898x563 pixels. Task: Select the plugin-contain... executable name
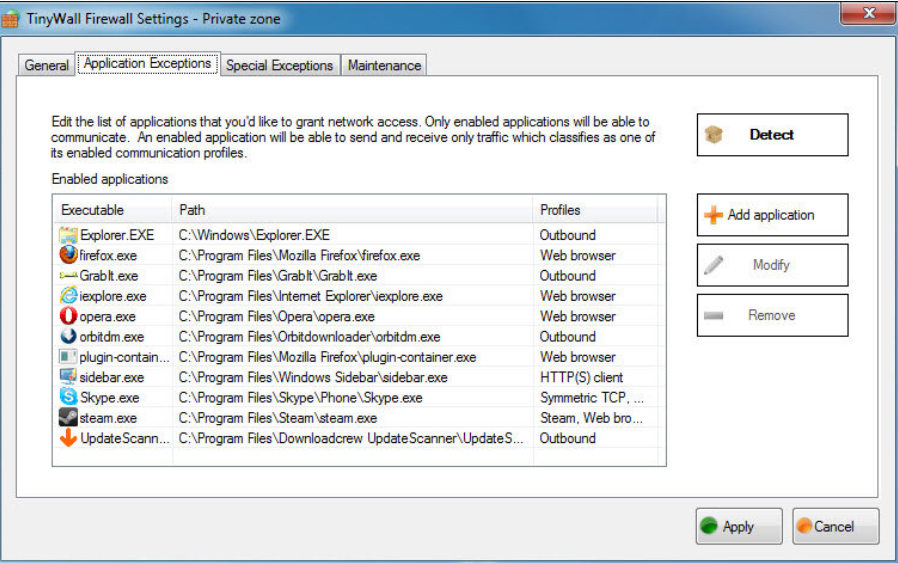125,357
